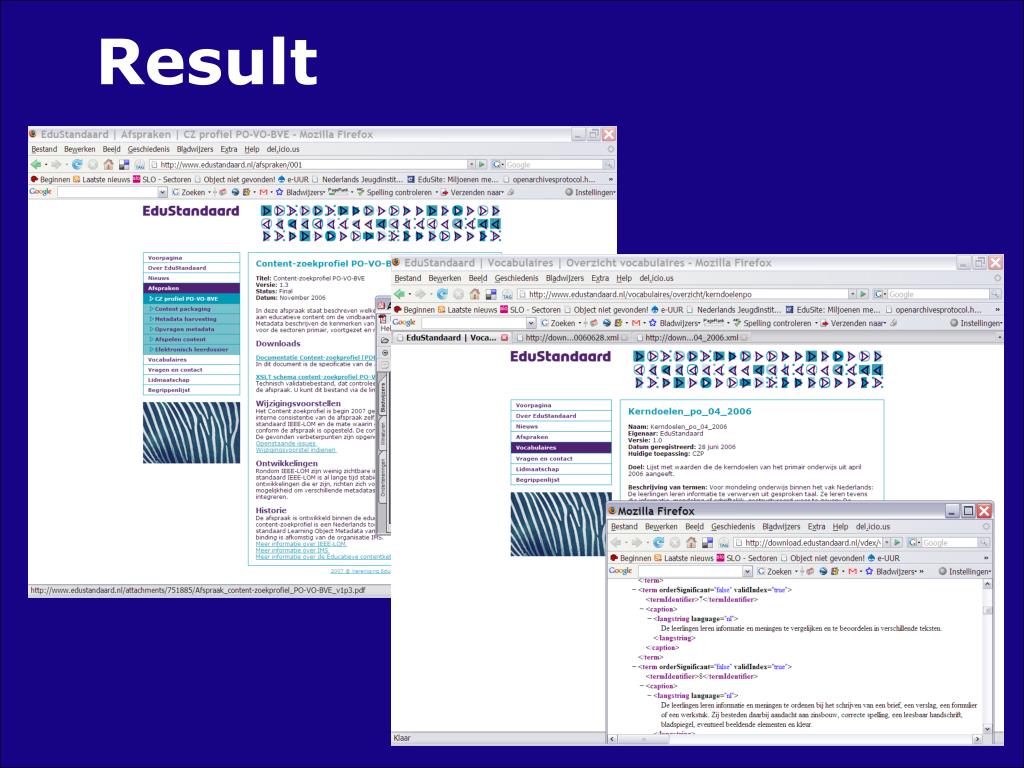Click Gmail icon in Vocabulaires window Google toolbar
Image resolution: width=1024 pixels, height=768 pixels.
(x=636, y=323)
